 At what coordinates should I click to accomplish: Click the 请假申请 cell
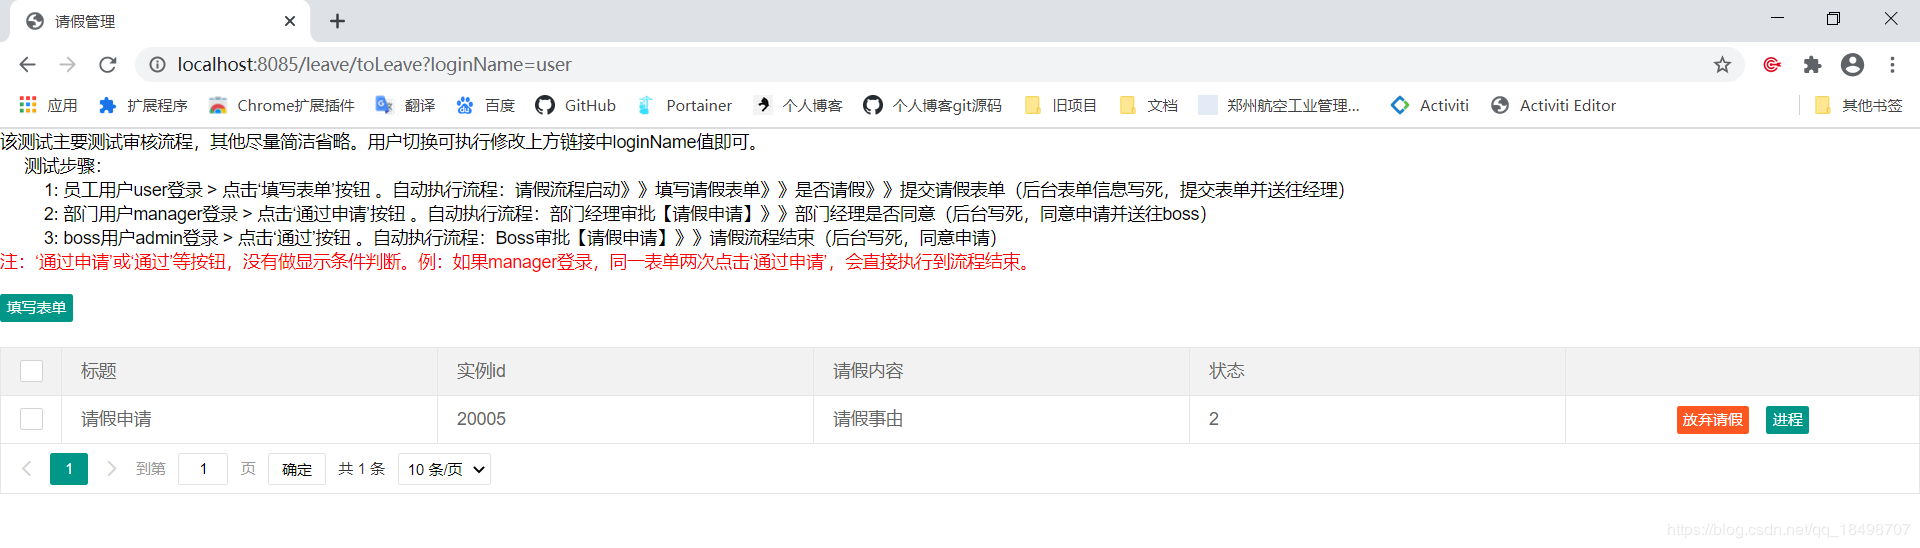coord(249,419)
